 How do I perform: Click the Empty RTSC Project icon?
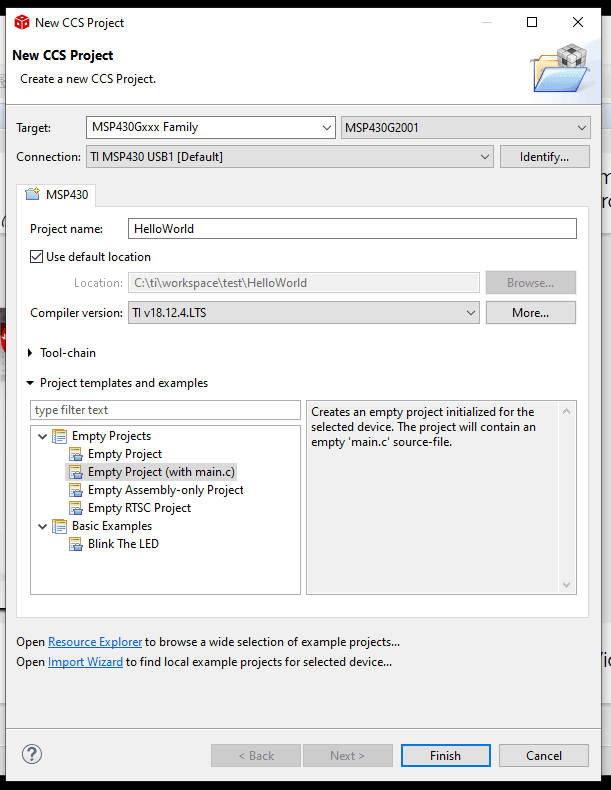[x=75, y=508]
